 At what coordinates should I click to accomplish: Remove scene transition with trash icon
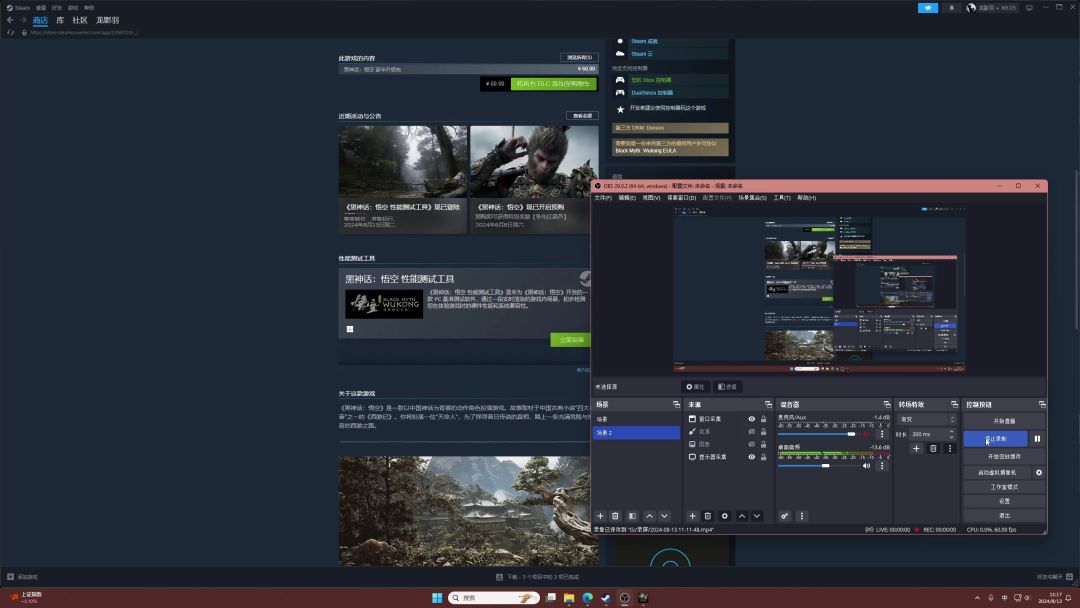(x=933, y=448)
